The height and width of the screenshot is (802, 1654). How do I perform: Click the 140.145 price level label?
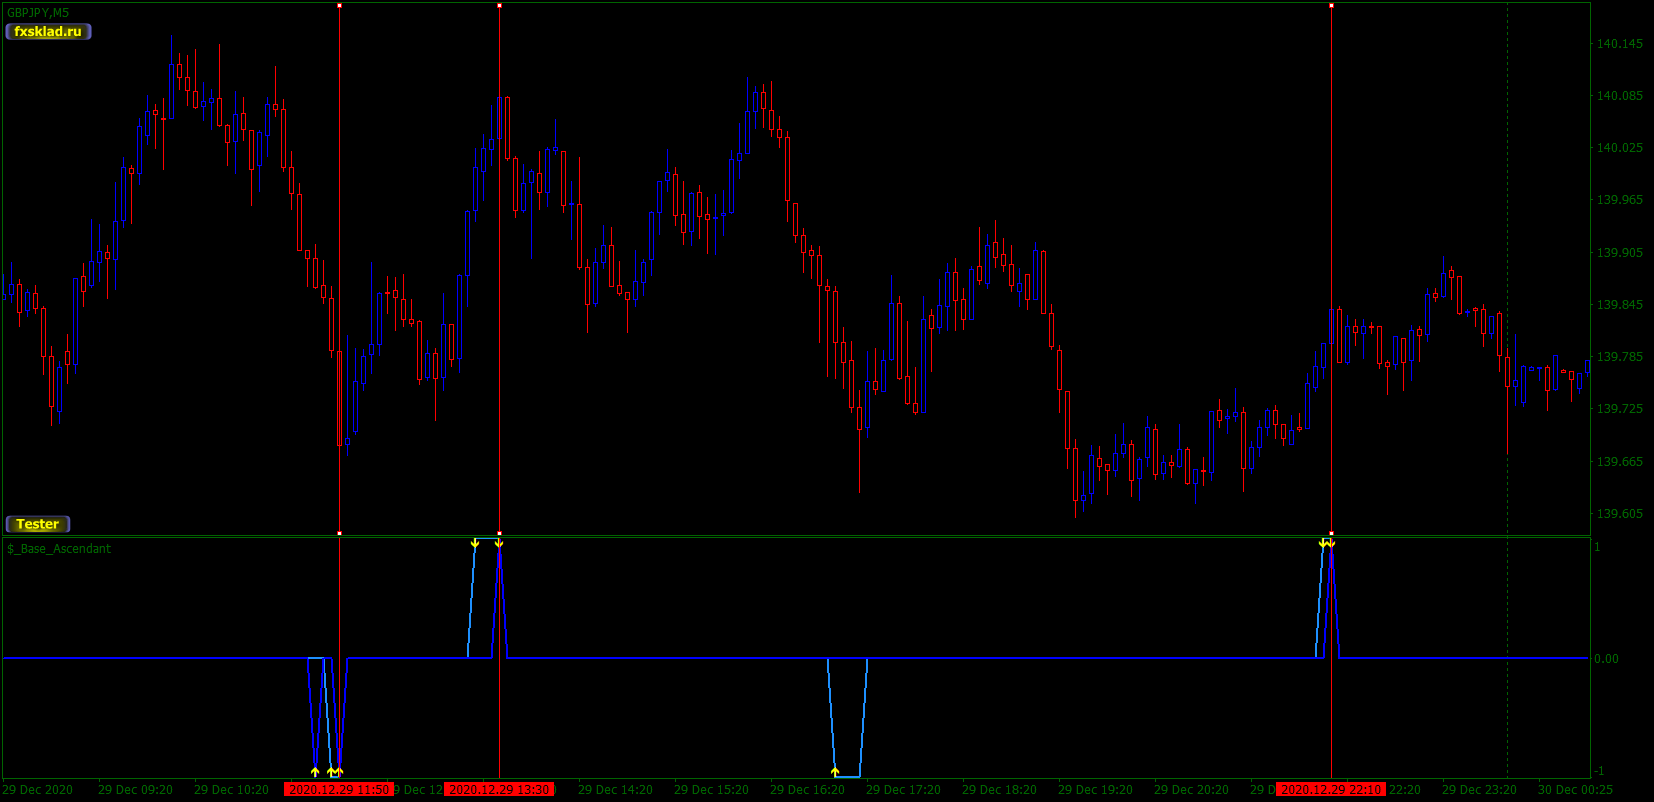[1619, 44]
